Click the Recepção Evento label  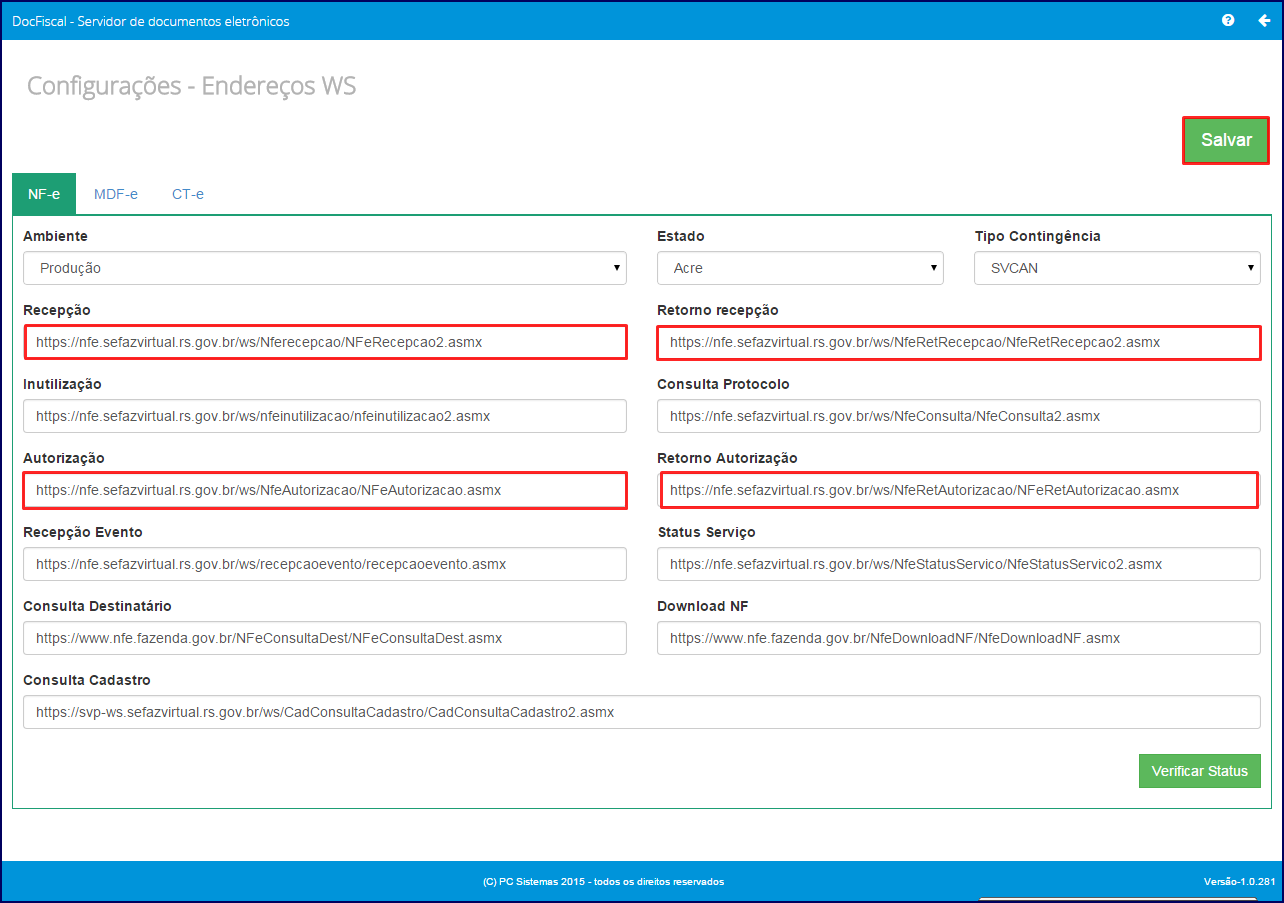point(83,532)
